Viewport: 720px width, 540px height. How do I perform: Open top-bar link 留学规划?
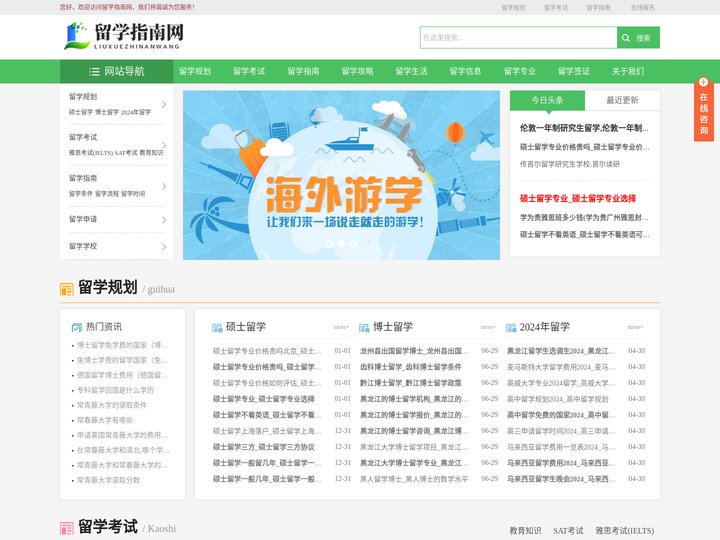[513, 8]
